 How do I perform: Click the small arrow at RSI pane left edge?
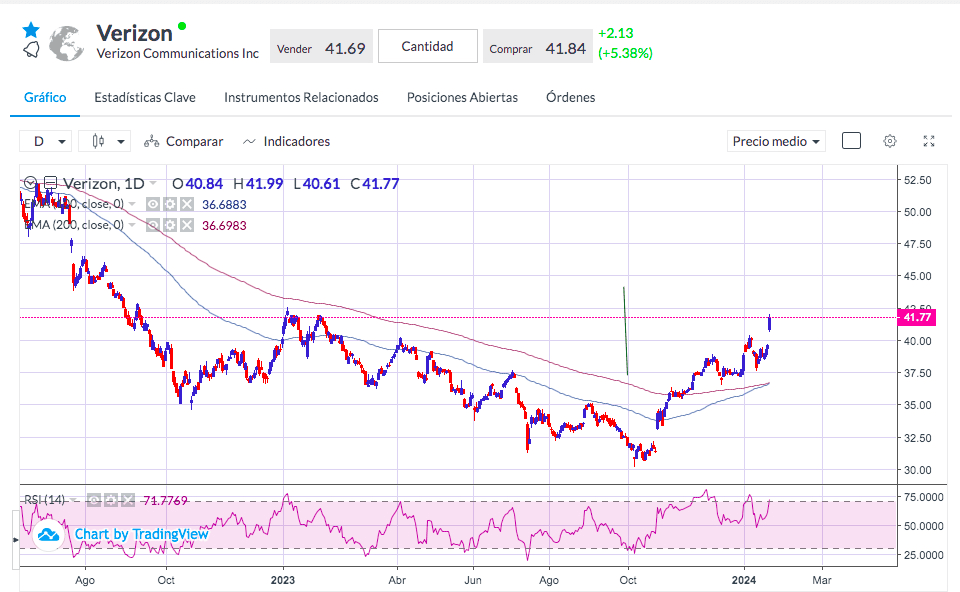click(x=16, y=539)
